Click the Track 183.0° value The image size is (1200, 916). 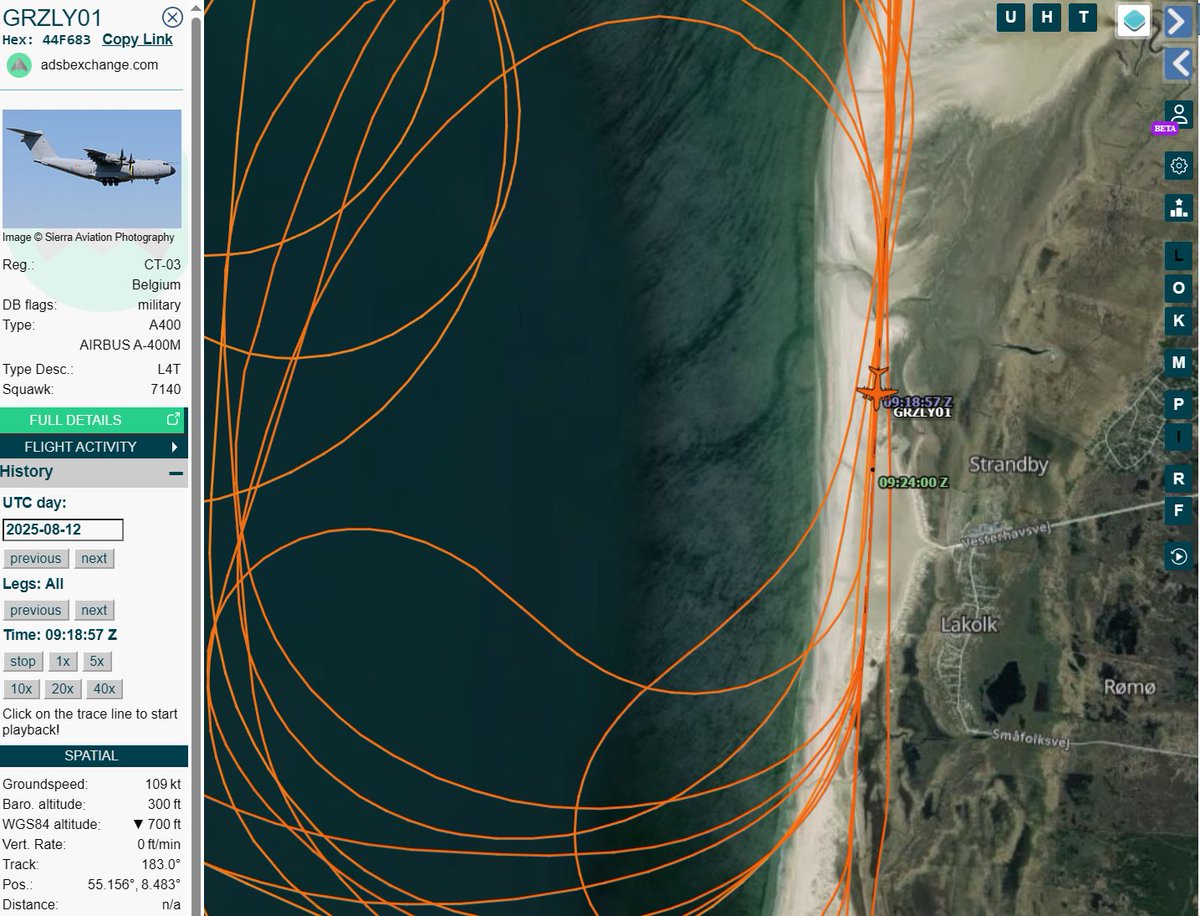pos(160,865)
